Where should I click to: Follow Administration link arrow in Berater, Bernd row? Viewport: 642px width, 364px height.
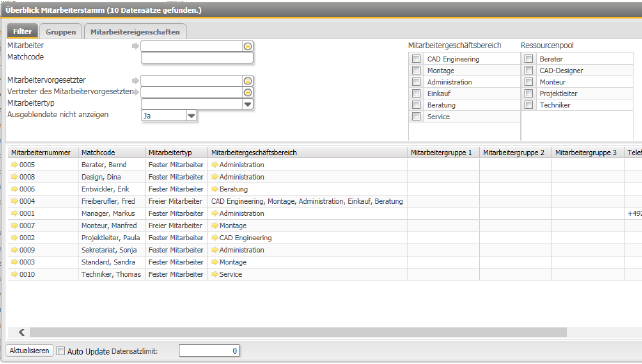click(215, 165)
